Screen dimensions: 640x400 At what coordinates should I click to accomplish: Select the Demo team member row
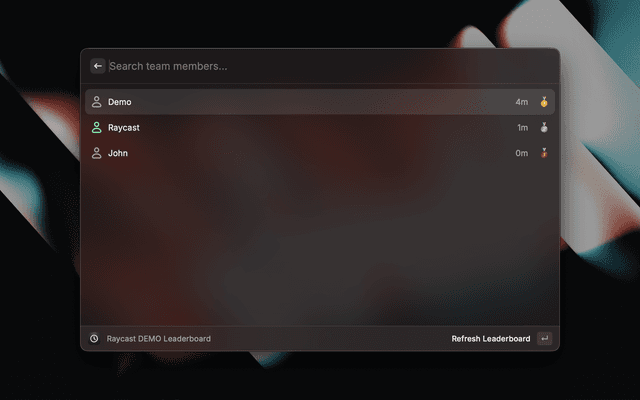click(x=320, y=102)
